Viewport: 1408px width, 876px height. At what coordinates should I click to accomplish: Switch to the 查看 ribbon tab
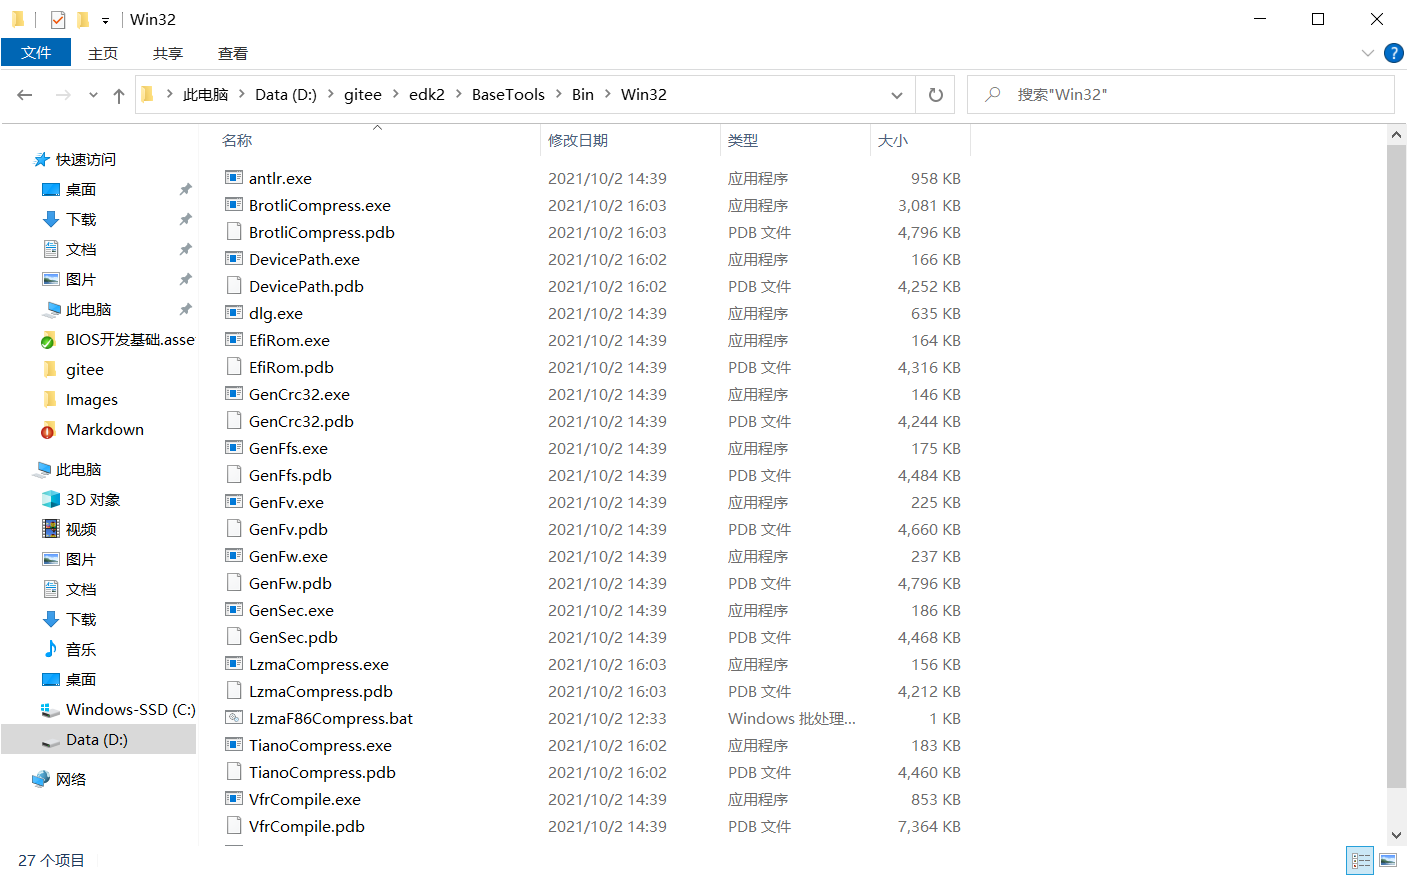click(x=232, y=53)
